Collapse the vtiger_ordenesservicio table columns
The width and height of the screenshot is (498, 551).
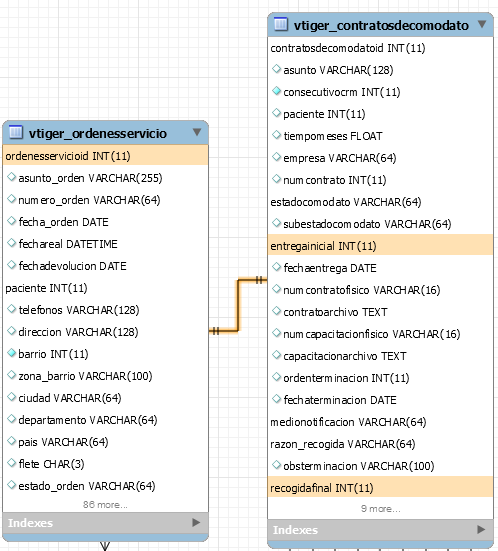[x=197, y=132]
